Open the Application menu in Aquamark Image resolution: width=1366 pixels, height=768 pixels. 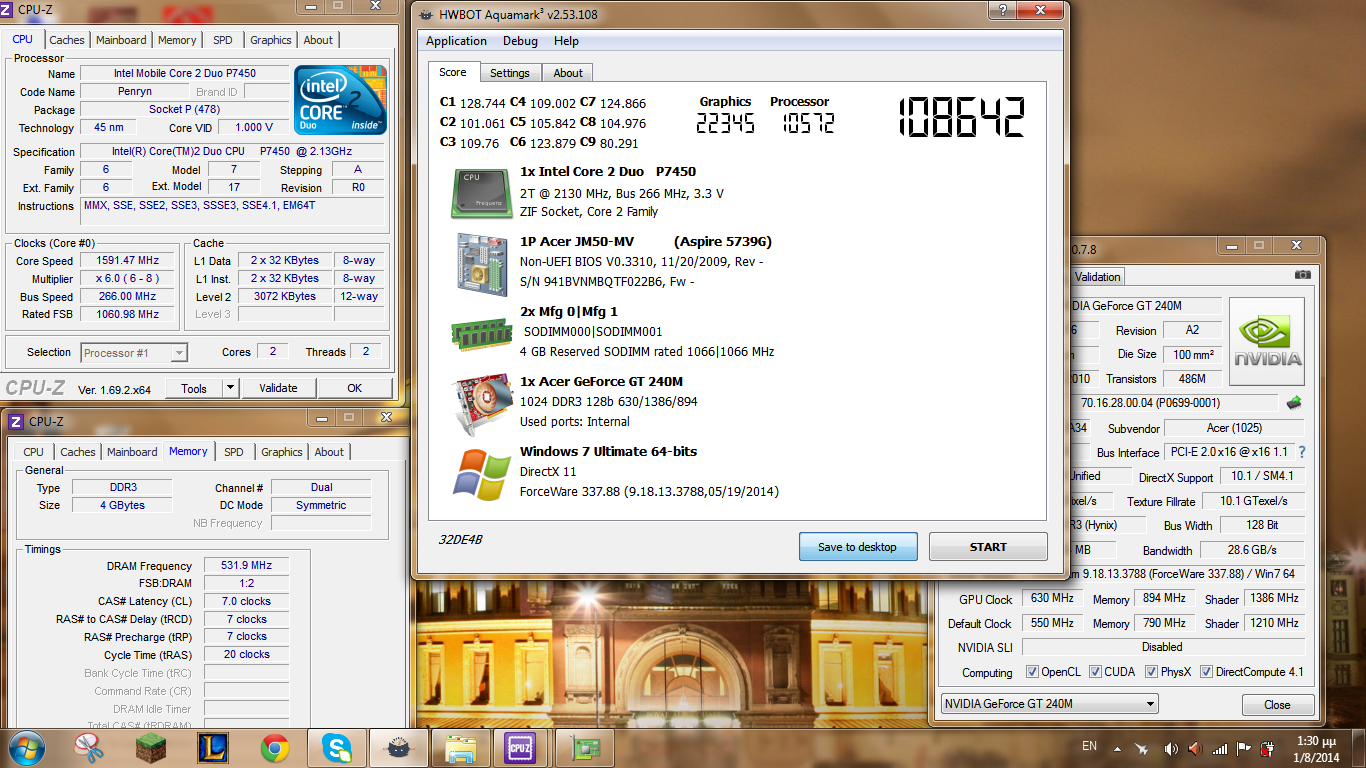coord(456,41)
